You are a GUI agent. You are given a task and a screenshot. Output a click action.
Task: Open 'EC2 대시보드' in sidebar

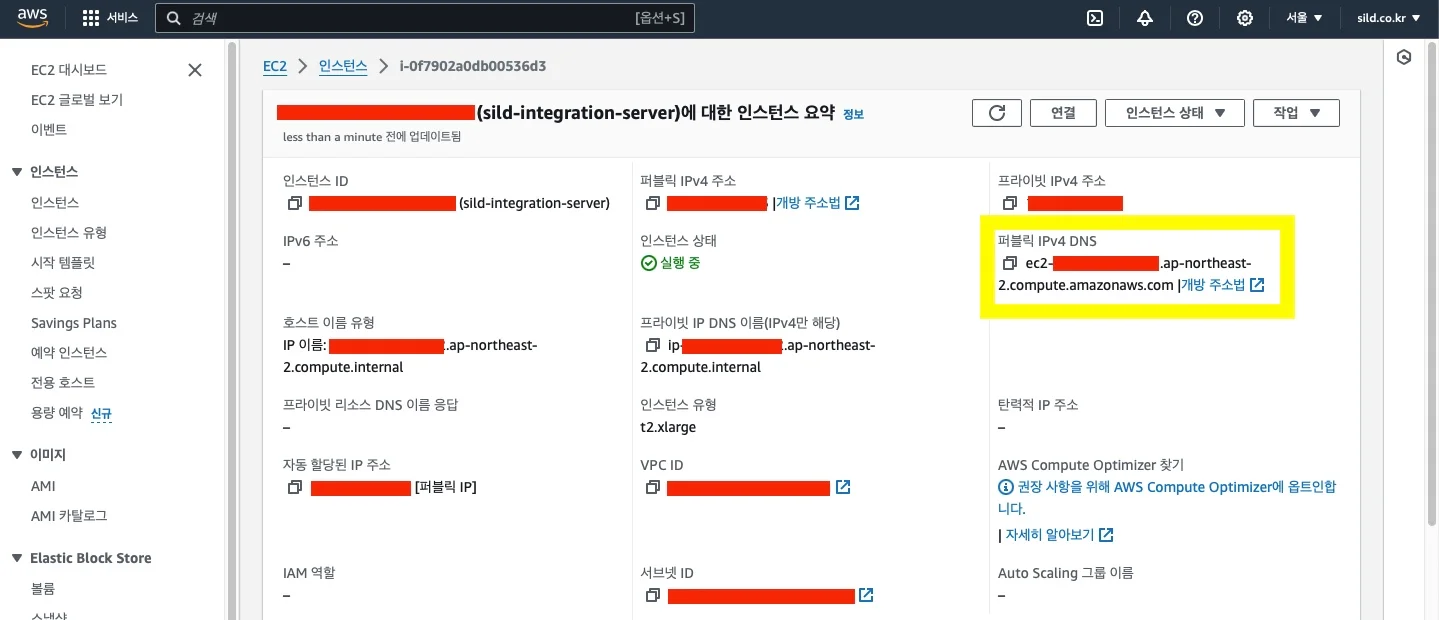[69, 70]
